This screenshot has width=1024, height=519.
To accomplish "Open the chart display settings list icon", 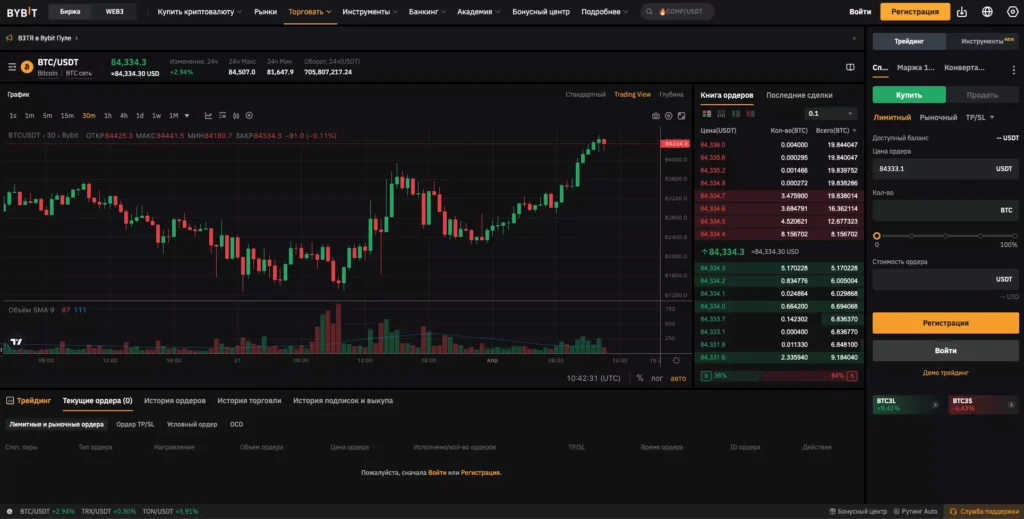I will pos(223,116).
